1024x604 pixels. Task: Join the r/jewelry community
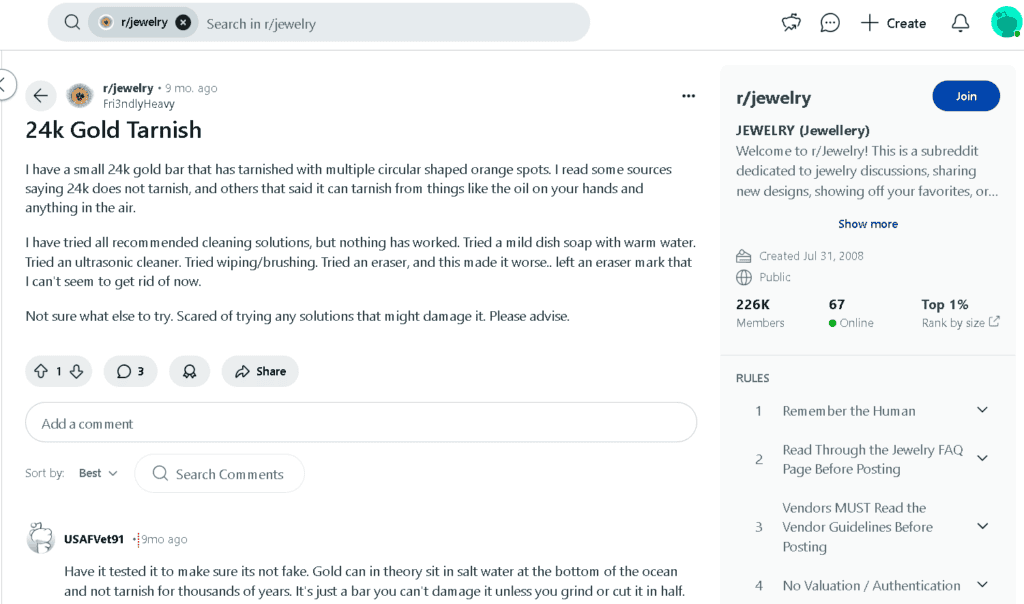click(966, 96)
